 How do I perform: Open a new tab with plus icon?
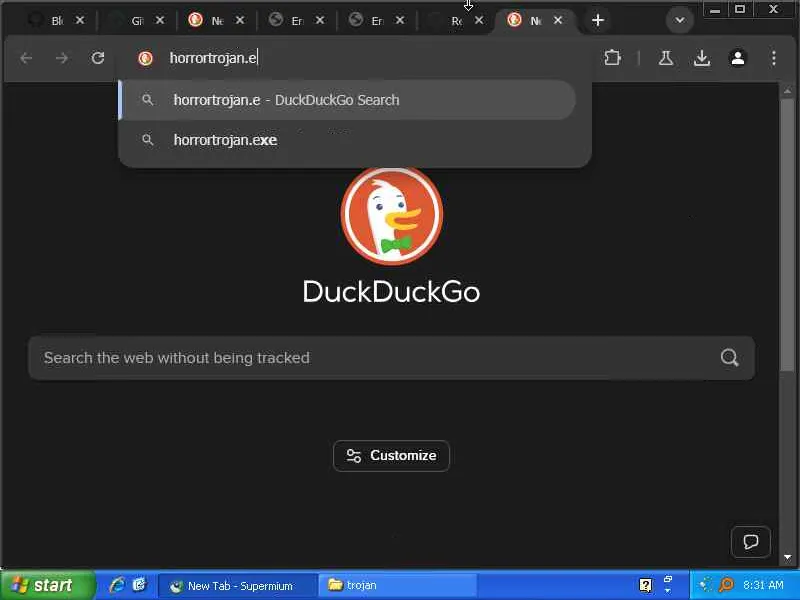[597, 20]
